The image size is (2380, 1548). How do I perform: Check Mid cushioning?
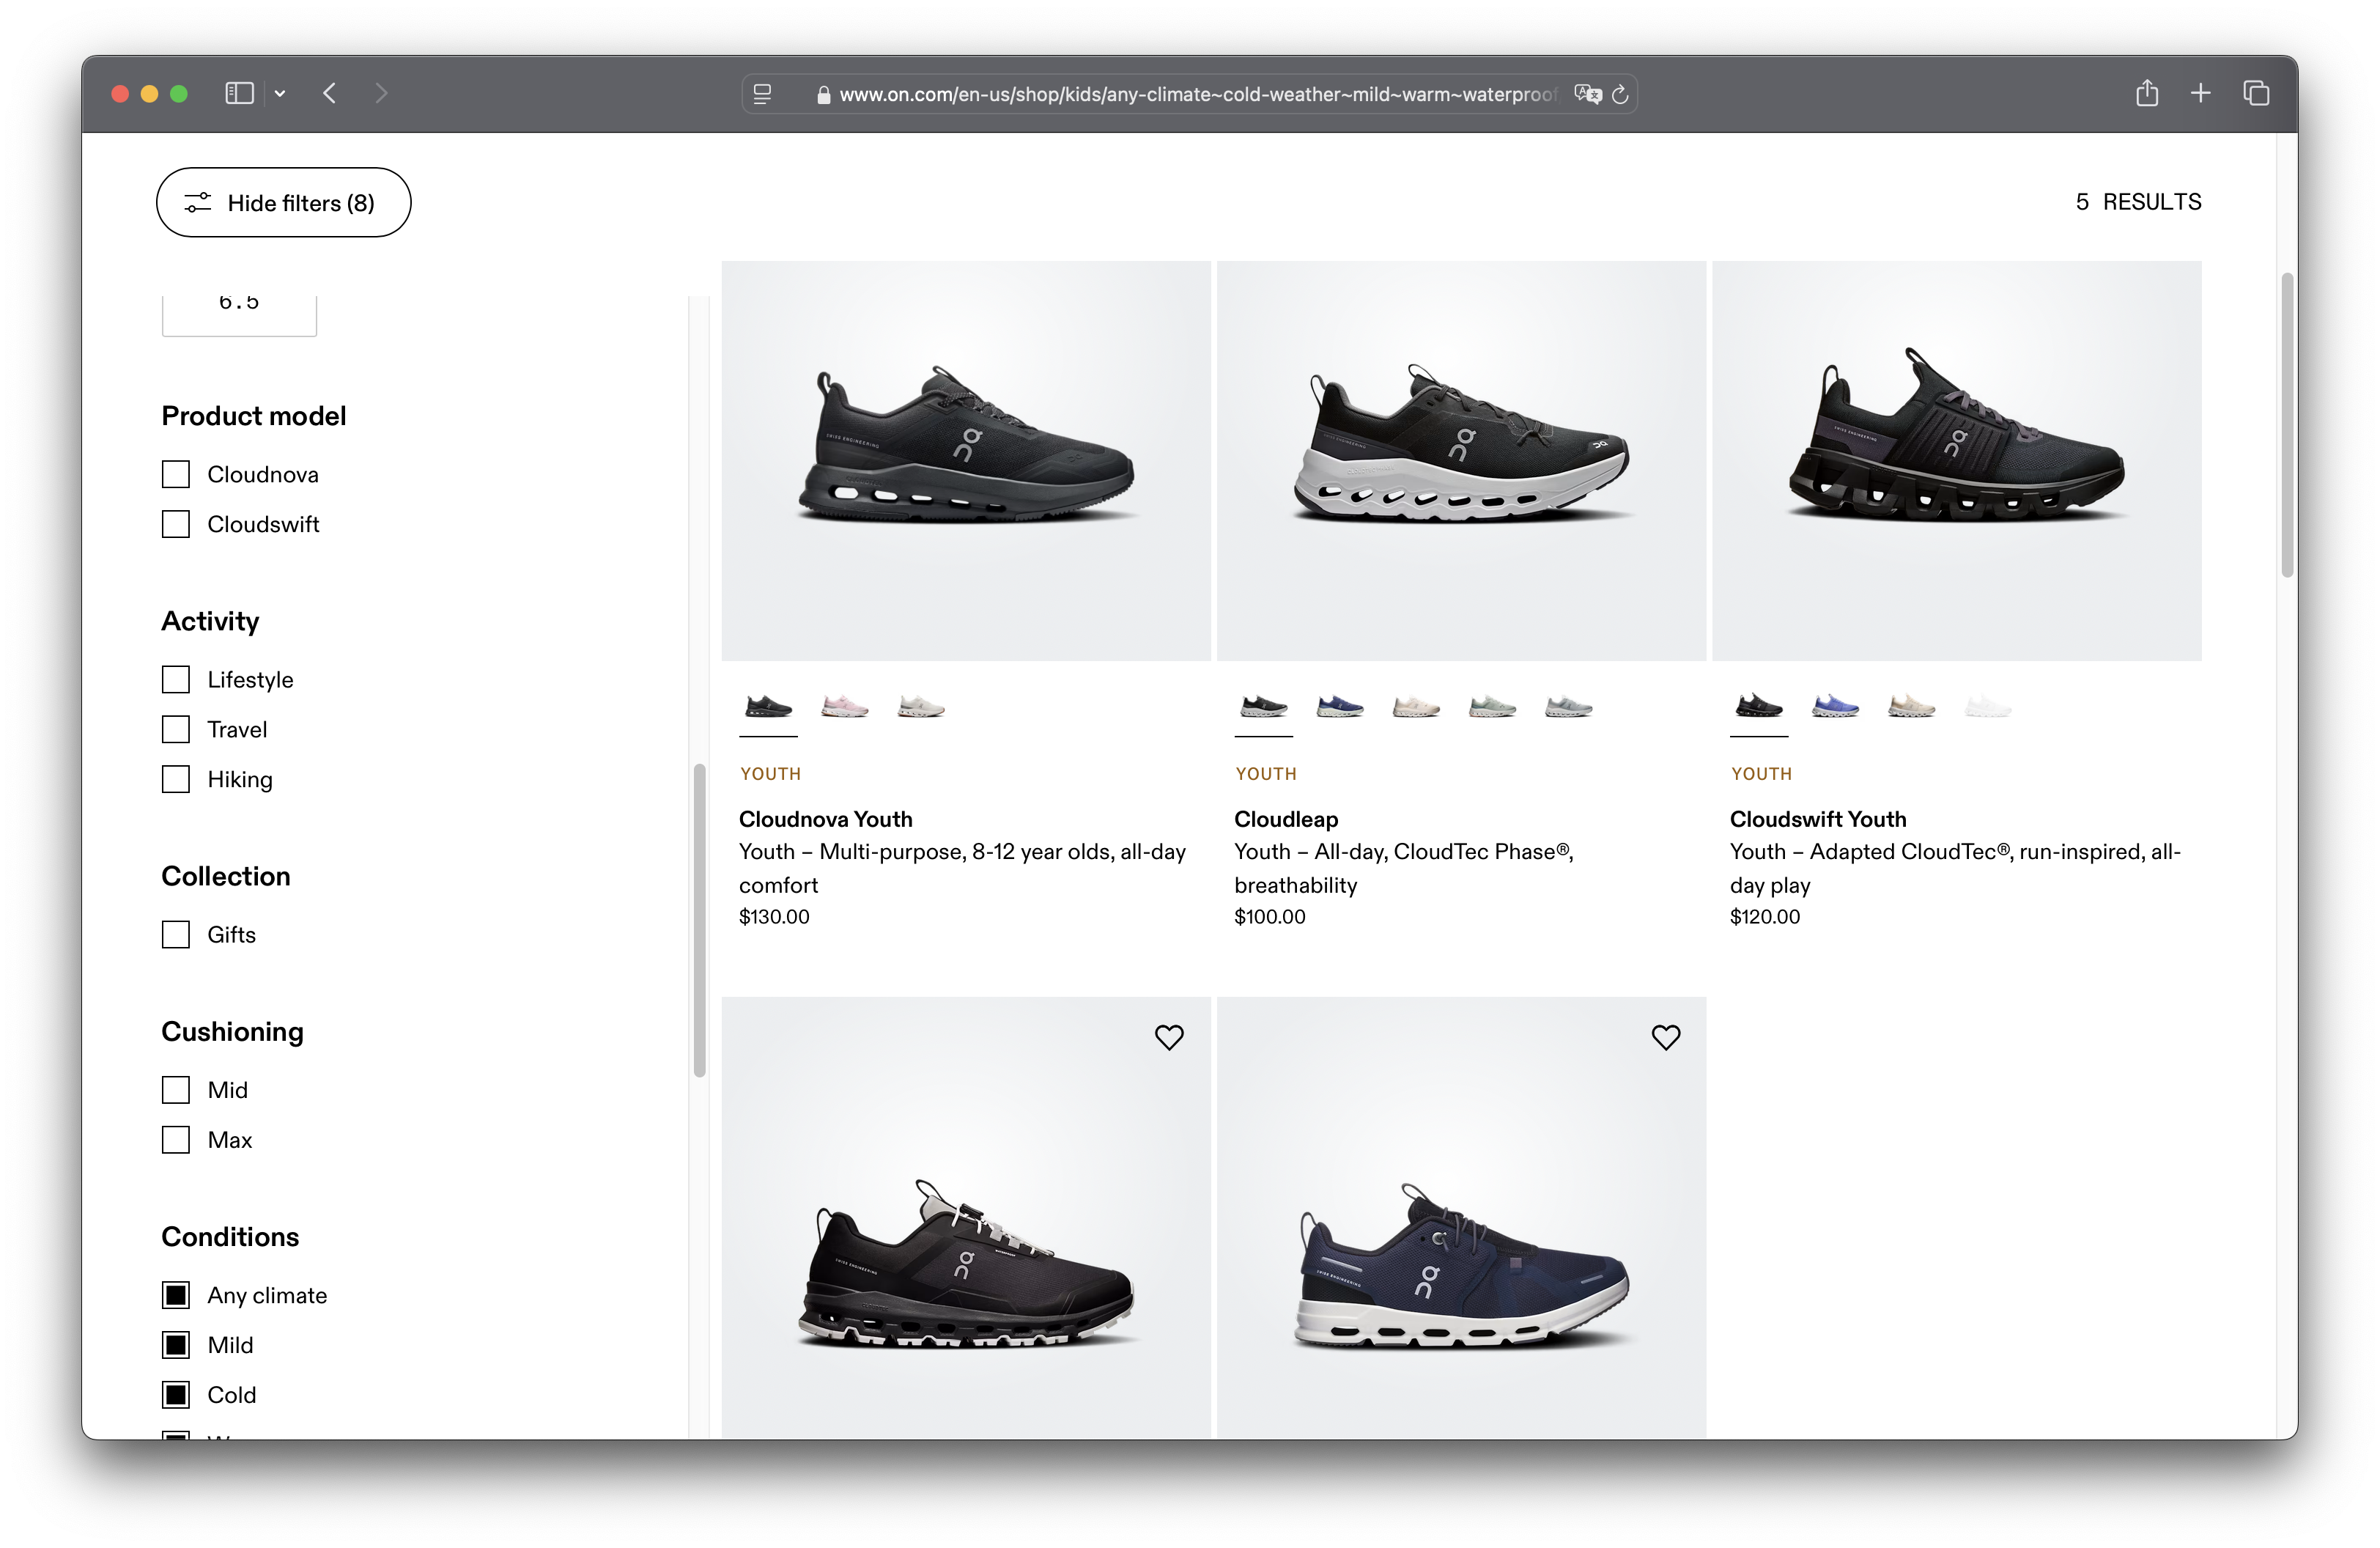click(176, 1090)
